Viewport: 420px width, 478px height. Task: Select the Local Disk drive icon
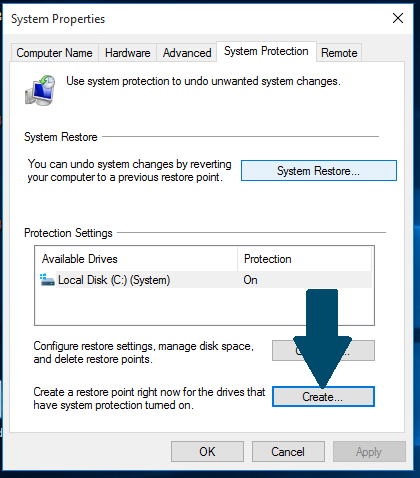tap(47, 280)
